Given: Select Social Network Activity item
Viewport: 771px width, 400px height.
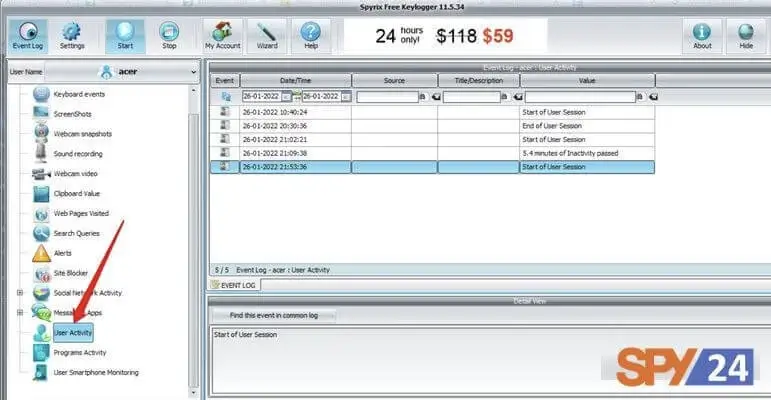Looking at the screenshot, I should point(88,293).
